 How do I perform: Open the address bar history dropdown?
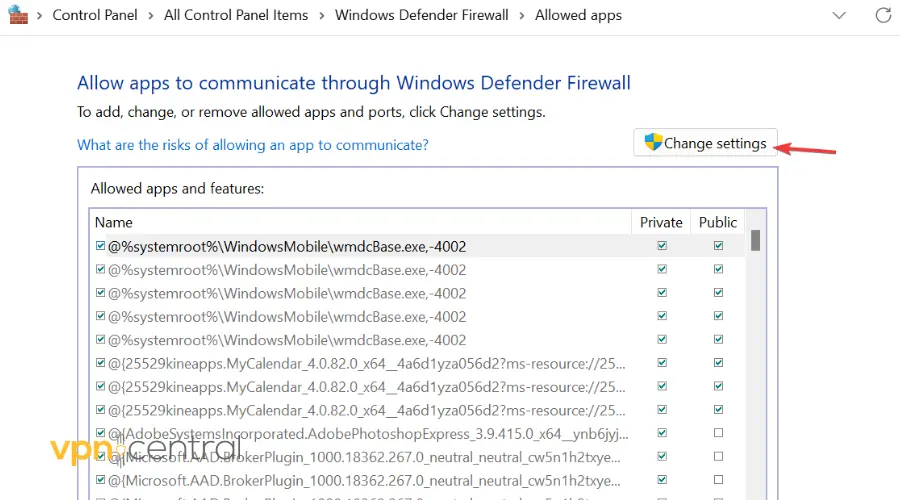pyautogui.click(x=839, y=15)
